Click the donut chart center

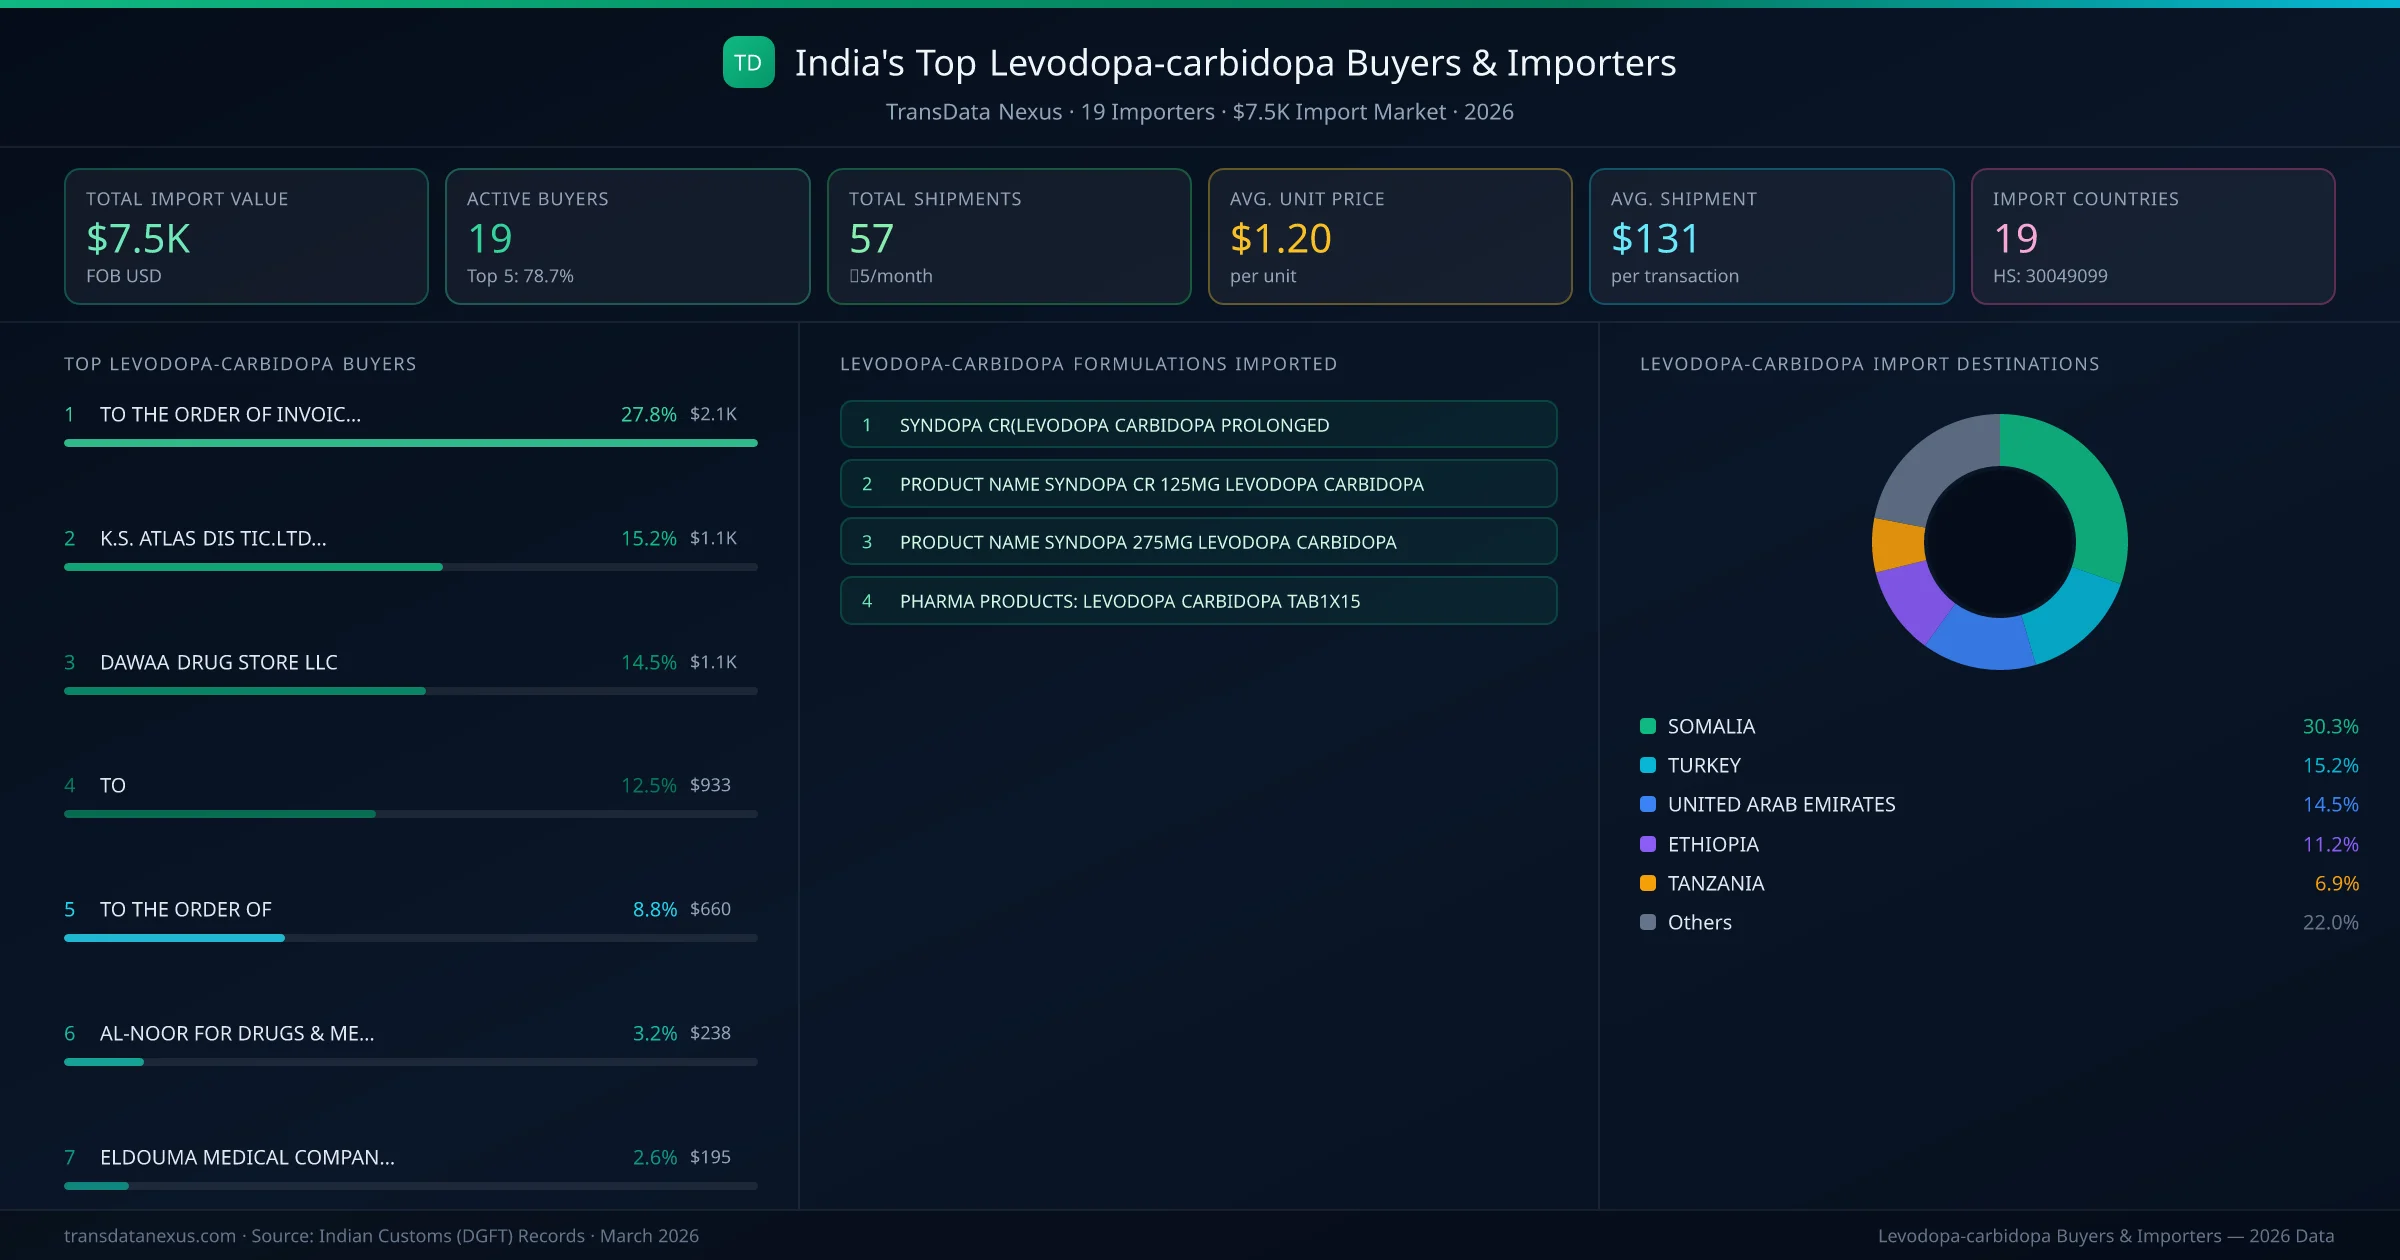pos(1999,541)
